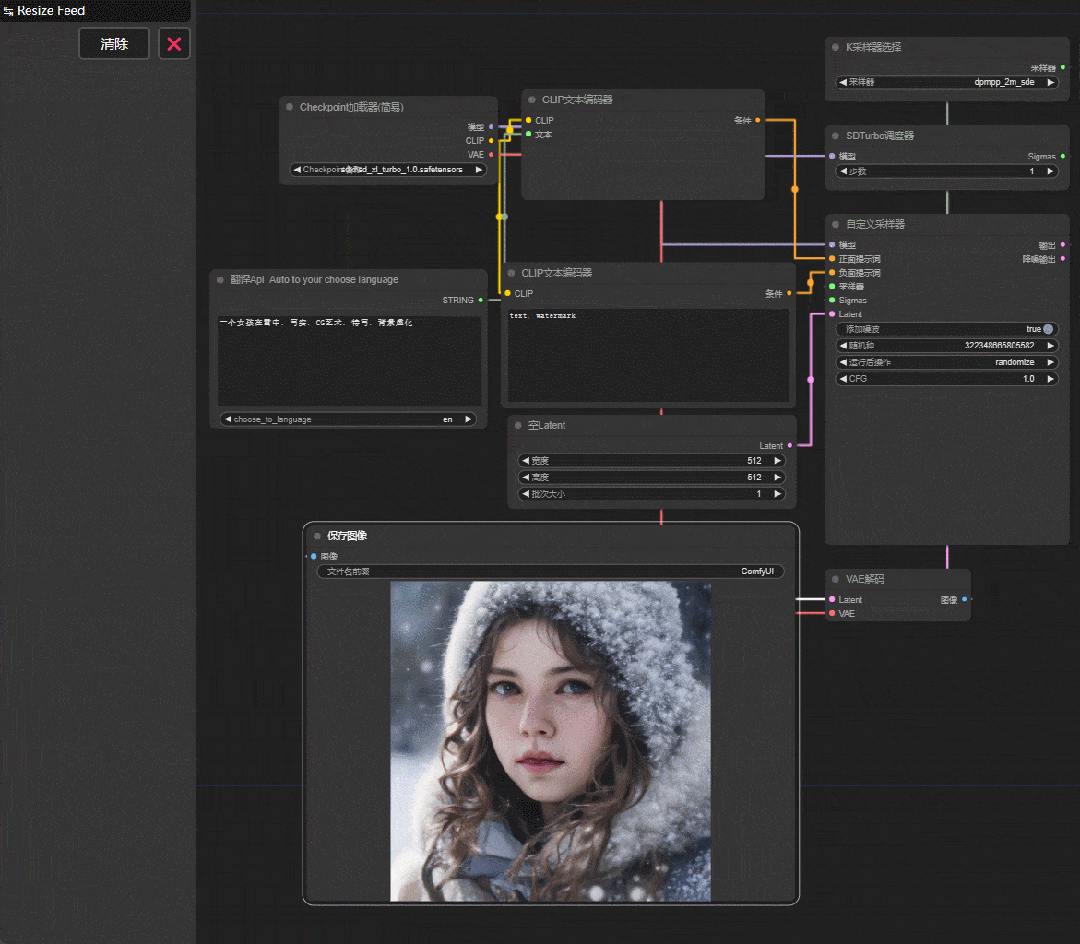Click the 图像 output port of VAE解码

964,600
